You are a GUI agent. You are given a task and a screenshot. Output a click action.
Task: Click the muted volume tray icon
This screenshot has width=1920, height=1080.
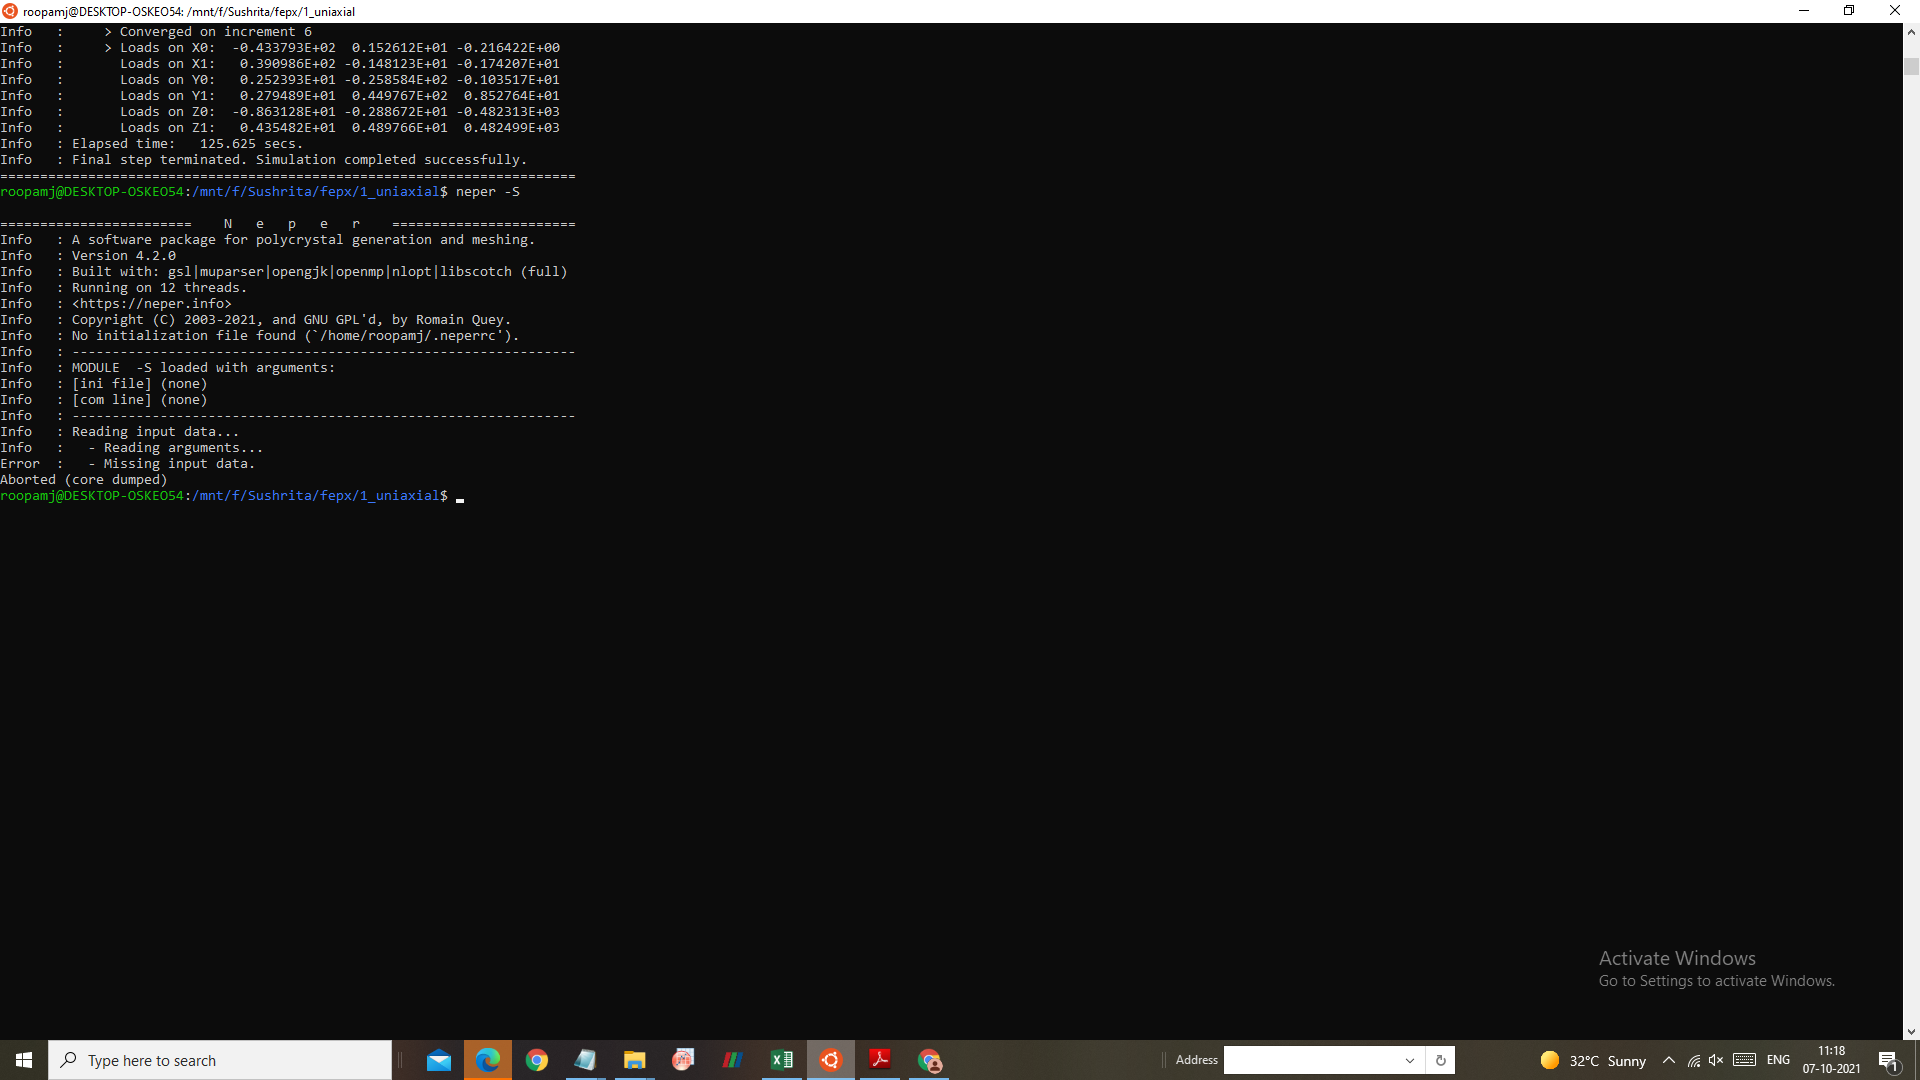1717,1060
